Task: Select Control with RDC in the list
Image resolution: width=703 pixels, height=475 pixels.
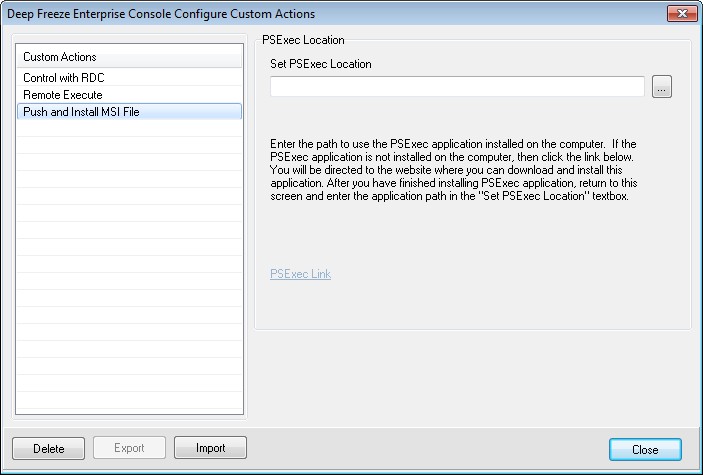Action: (x=64, y=77)
